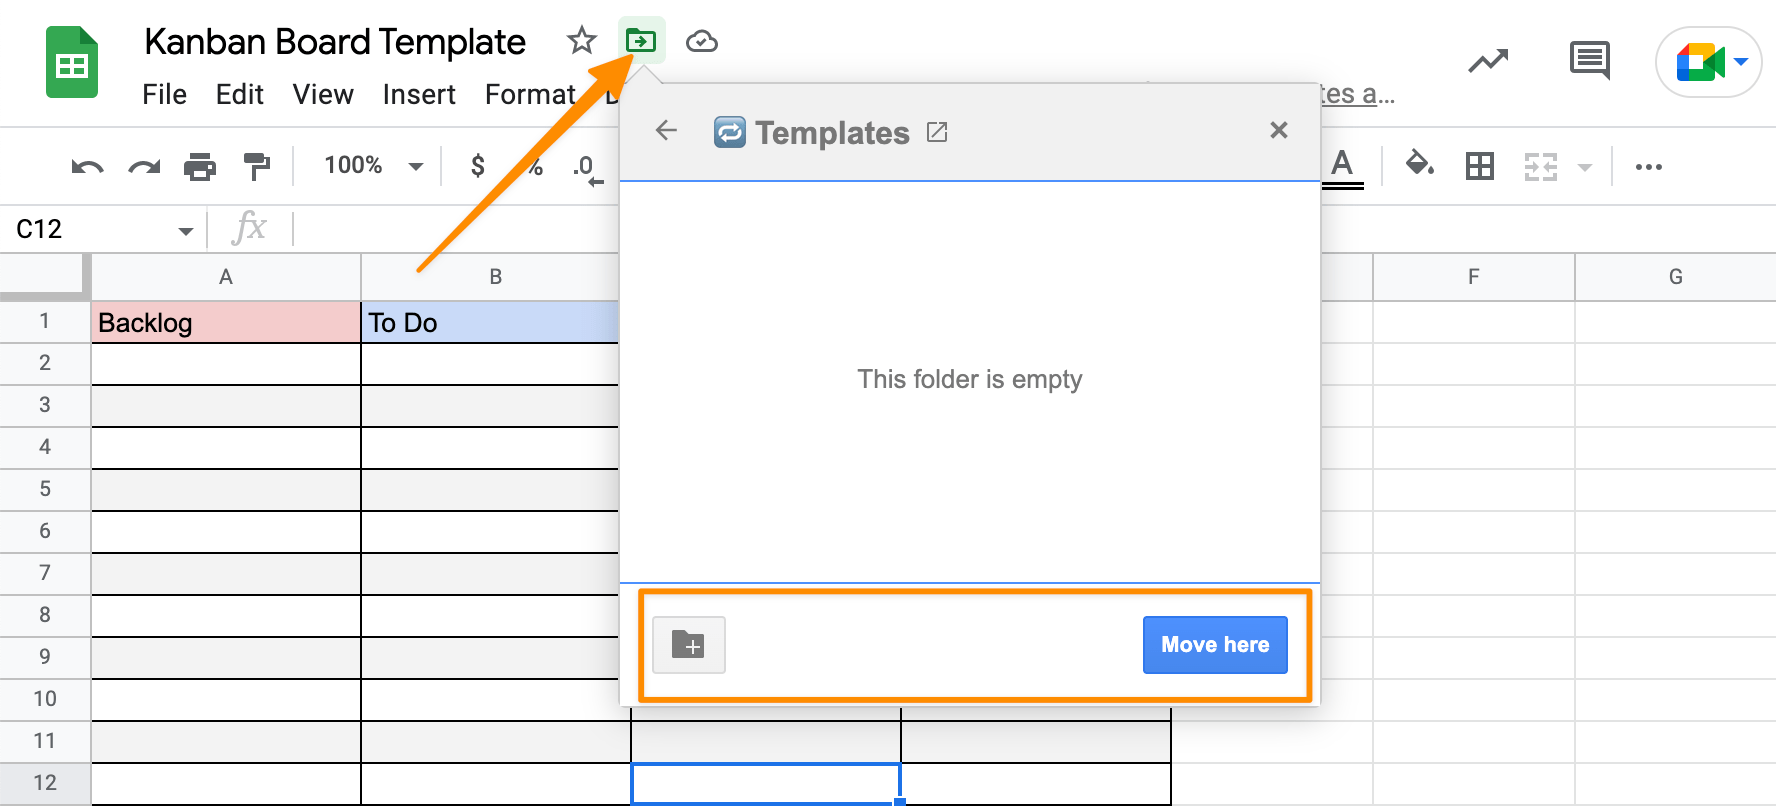Expand the Google Meet call dropdown
Screen dimensions: 1776x806
(x=1741, y=62)
